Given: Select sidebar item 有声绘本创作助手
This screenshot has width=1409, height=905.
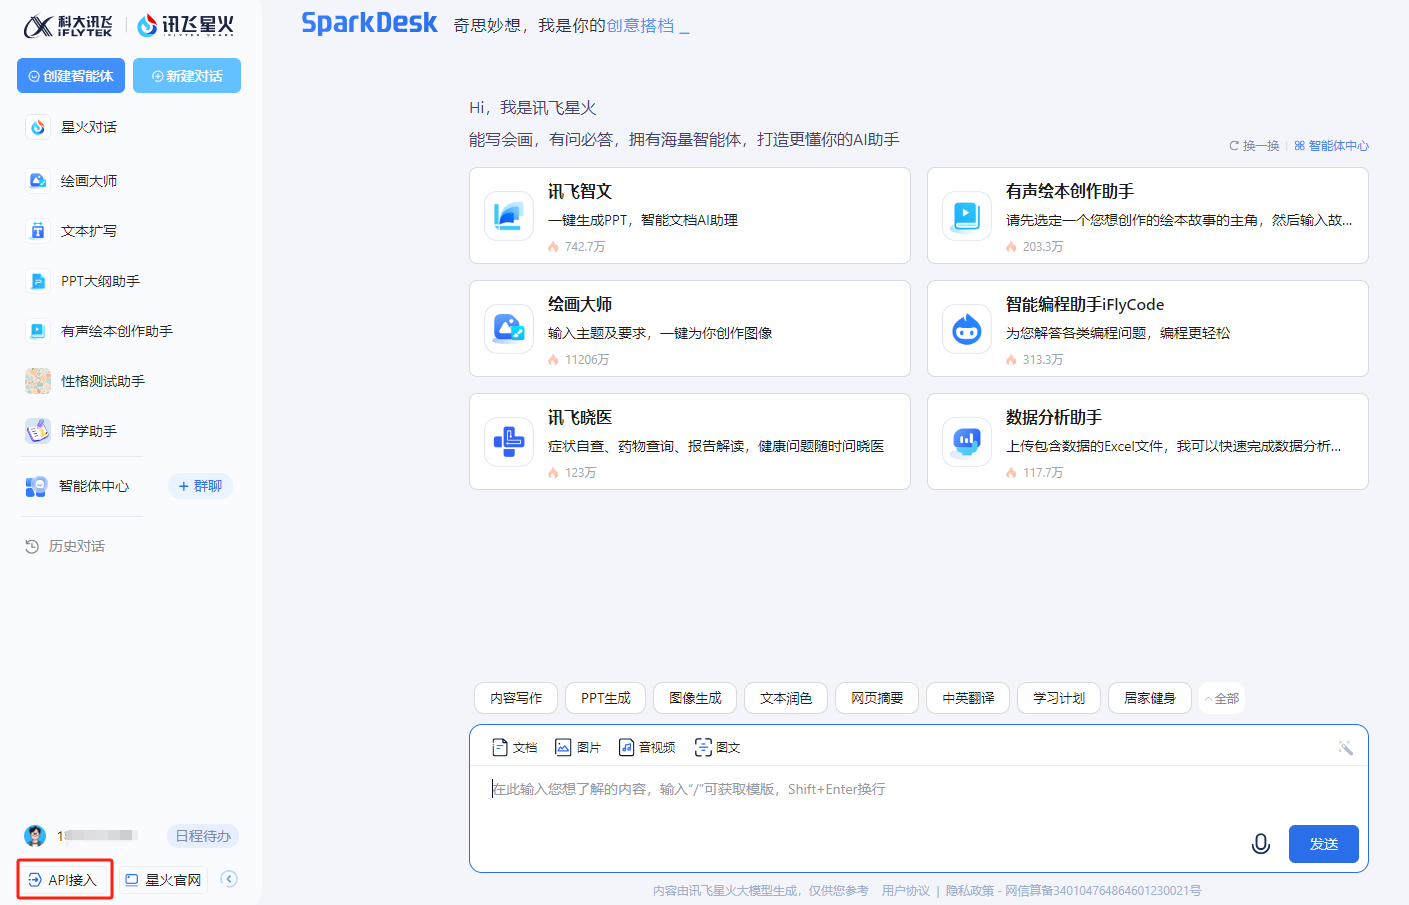Looking at the screenshot, I should tap(116, 331).
